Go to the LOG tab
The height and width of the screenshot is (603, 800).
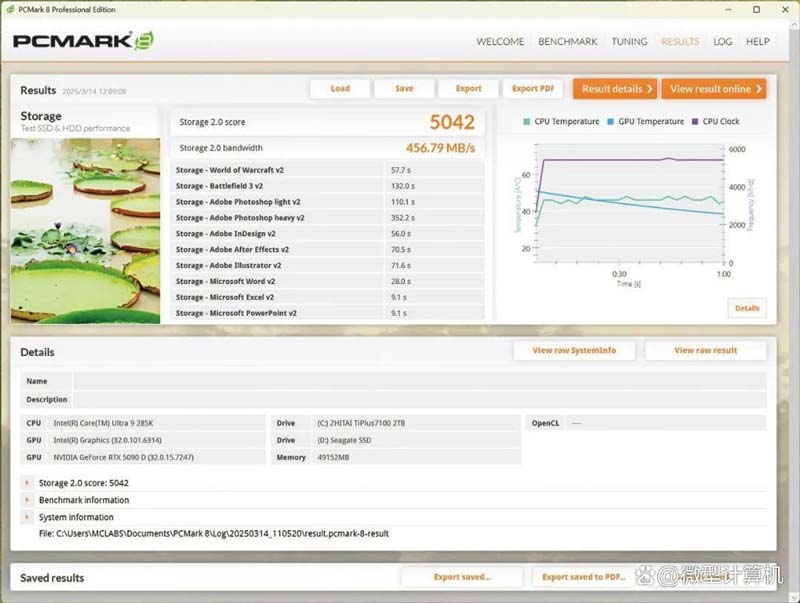[722, 42]
